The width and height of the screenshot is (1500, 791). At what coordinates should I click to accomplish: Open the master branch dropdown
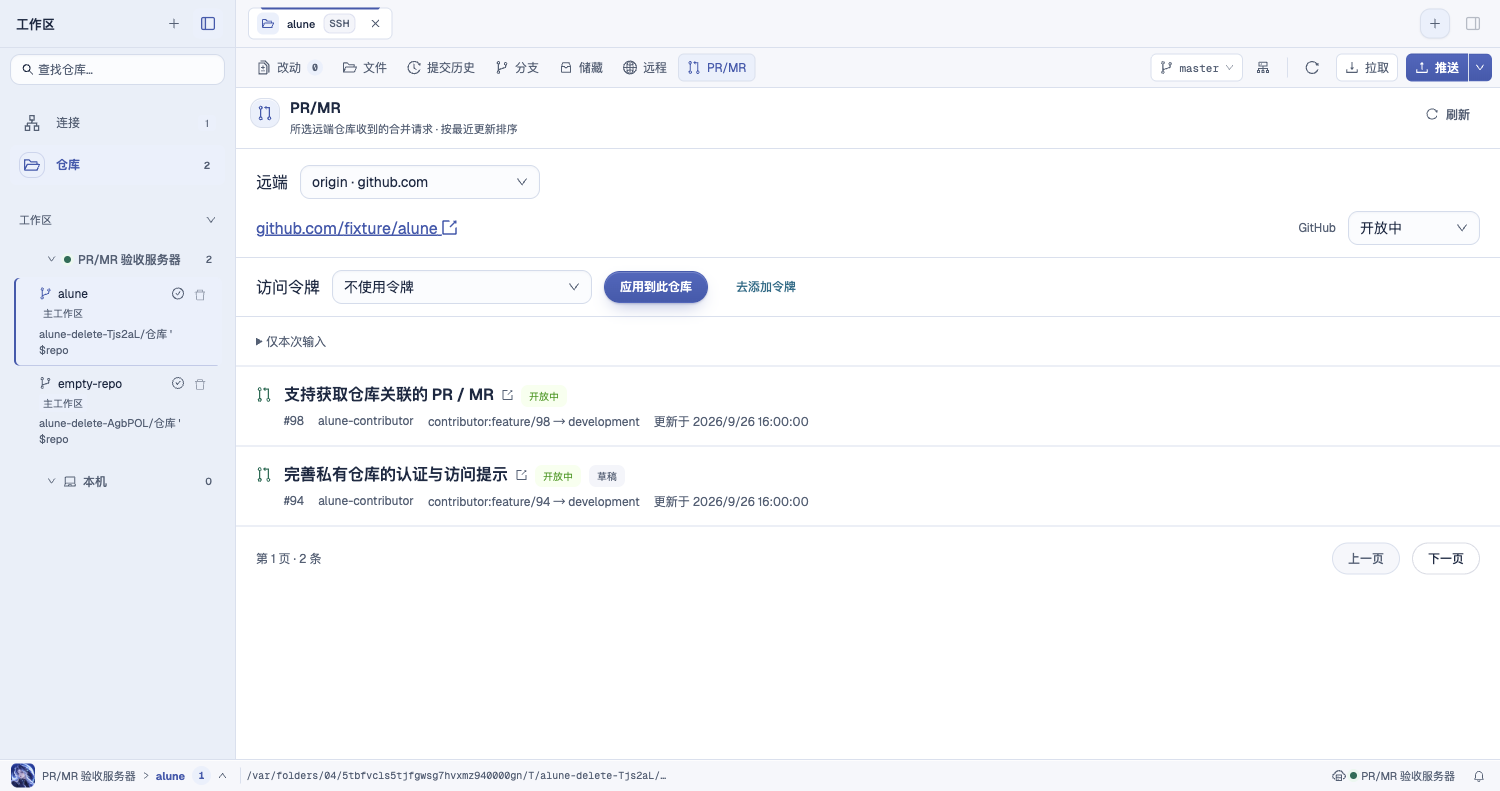(x=1197, y=67)
